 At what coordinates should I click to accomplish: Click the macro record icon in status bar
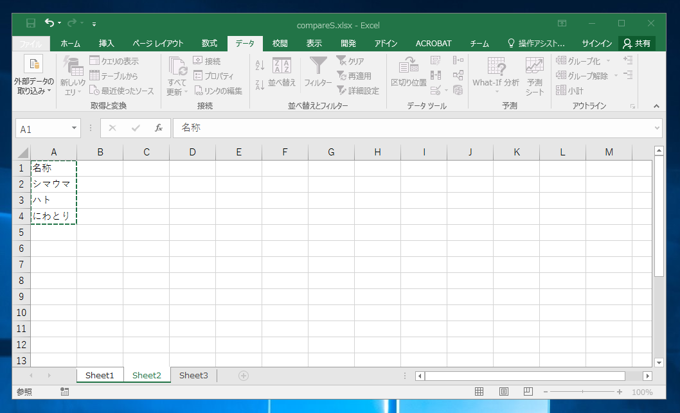click(x=65, y=392)
